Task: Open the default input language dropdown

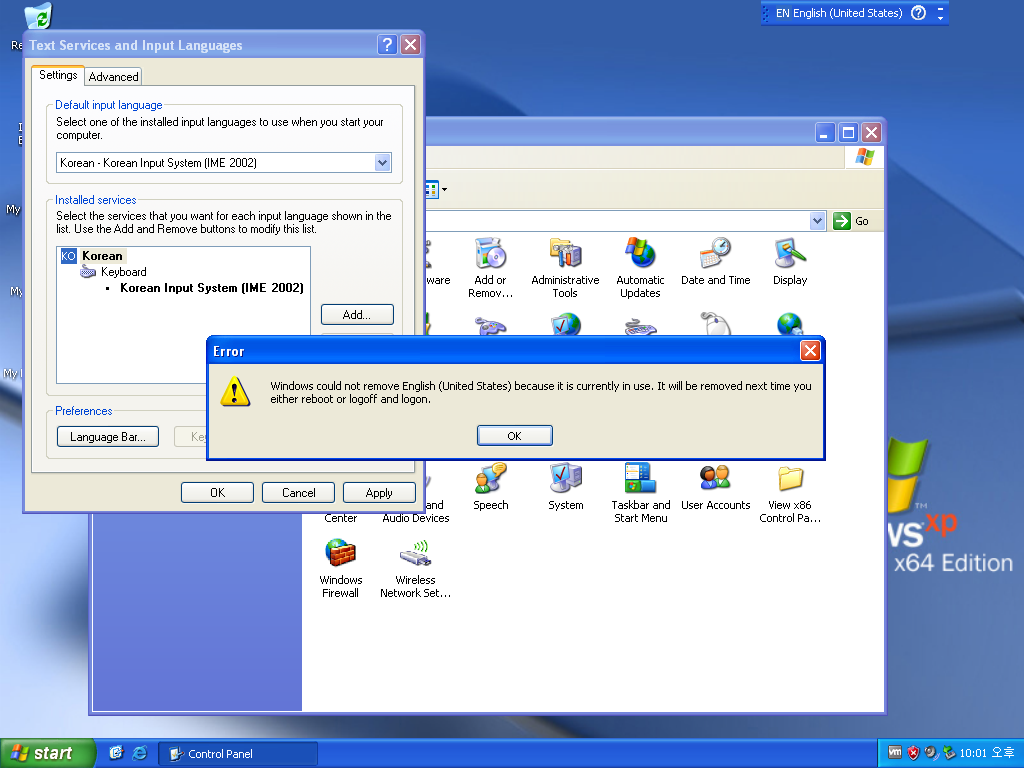Action: coord(383,163)
